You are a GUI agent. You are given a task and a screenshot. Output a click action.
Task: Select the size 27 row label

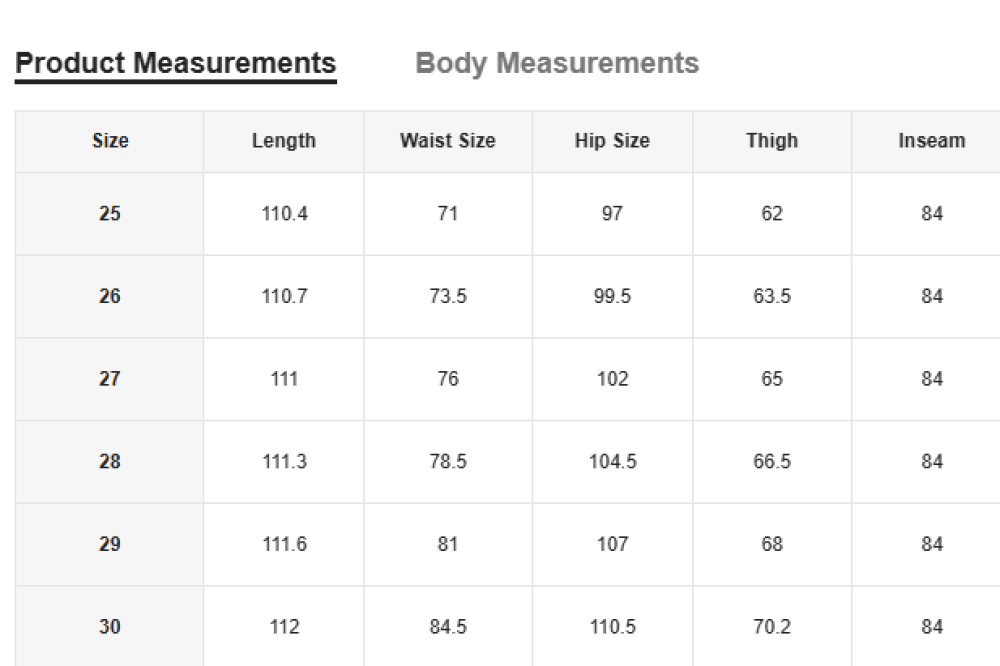coord(110,379)
